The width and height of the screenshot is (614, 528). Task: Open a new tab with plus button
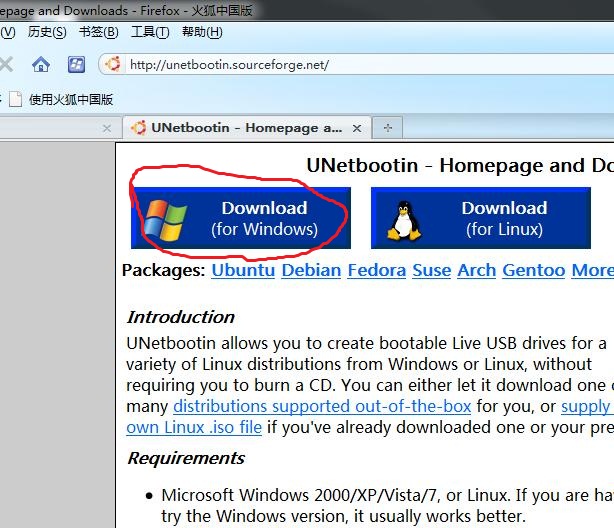click(387, 128)
